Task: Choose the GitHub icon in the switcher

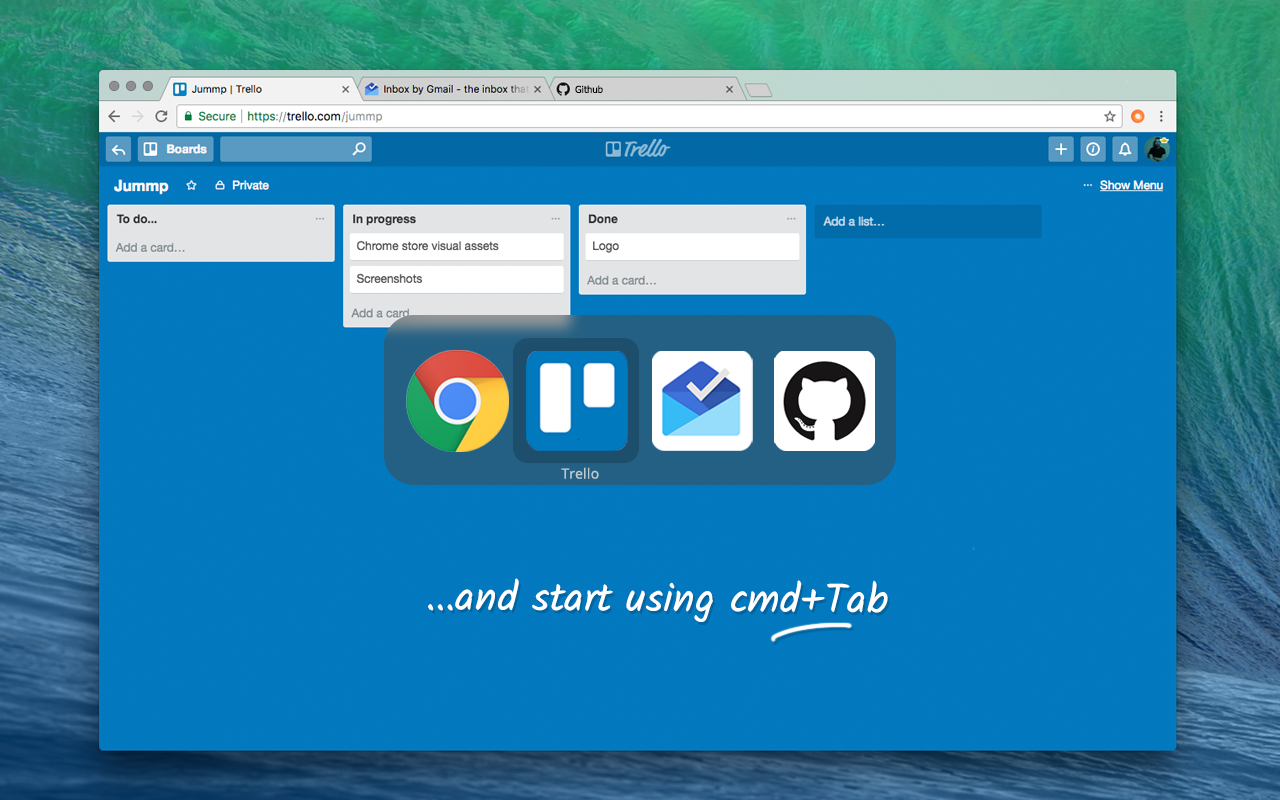Action: (x=824, y=401)
